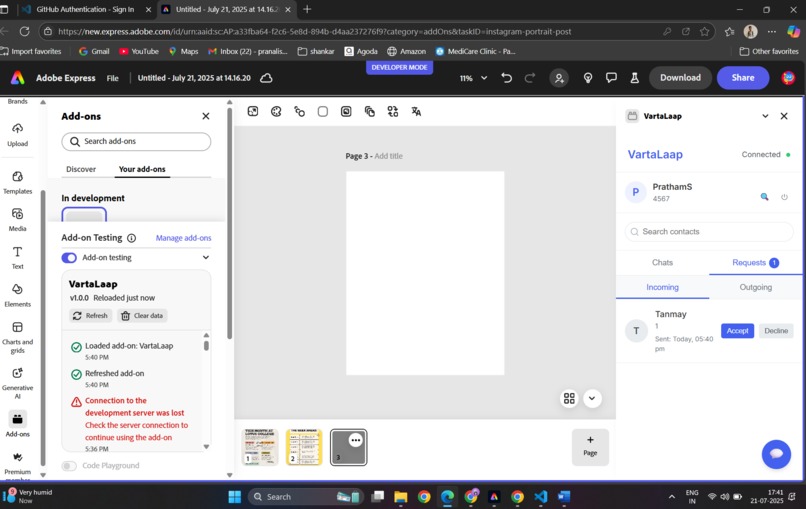The image size is (806, 509).
Task: Open the page 3 thumbnail options menu
Action: [356, 440]
